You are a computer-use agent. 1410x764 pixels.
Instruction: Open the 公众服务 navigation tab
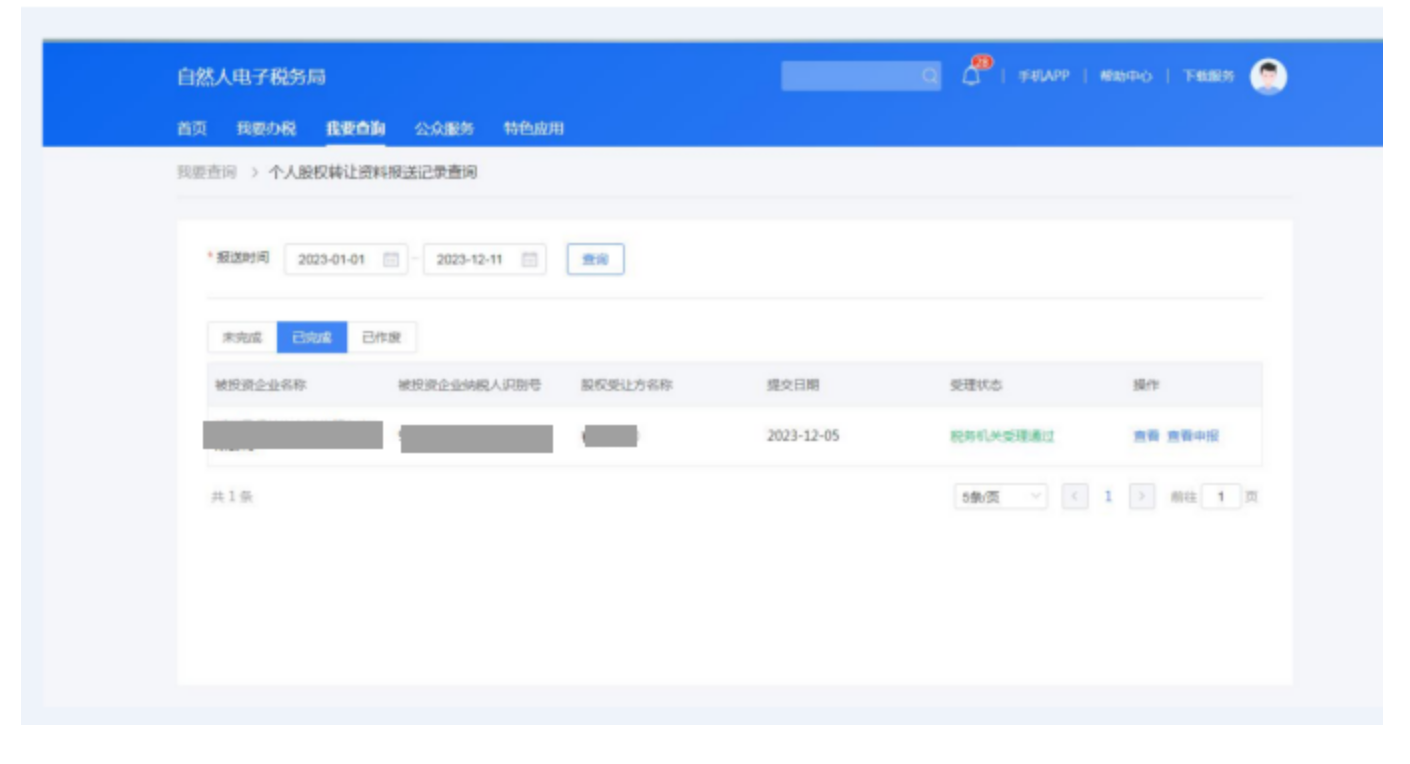click(444, 129)
